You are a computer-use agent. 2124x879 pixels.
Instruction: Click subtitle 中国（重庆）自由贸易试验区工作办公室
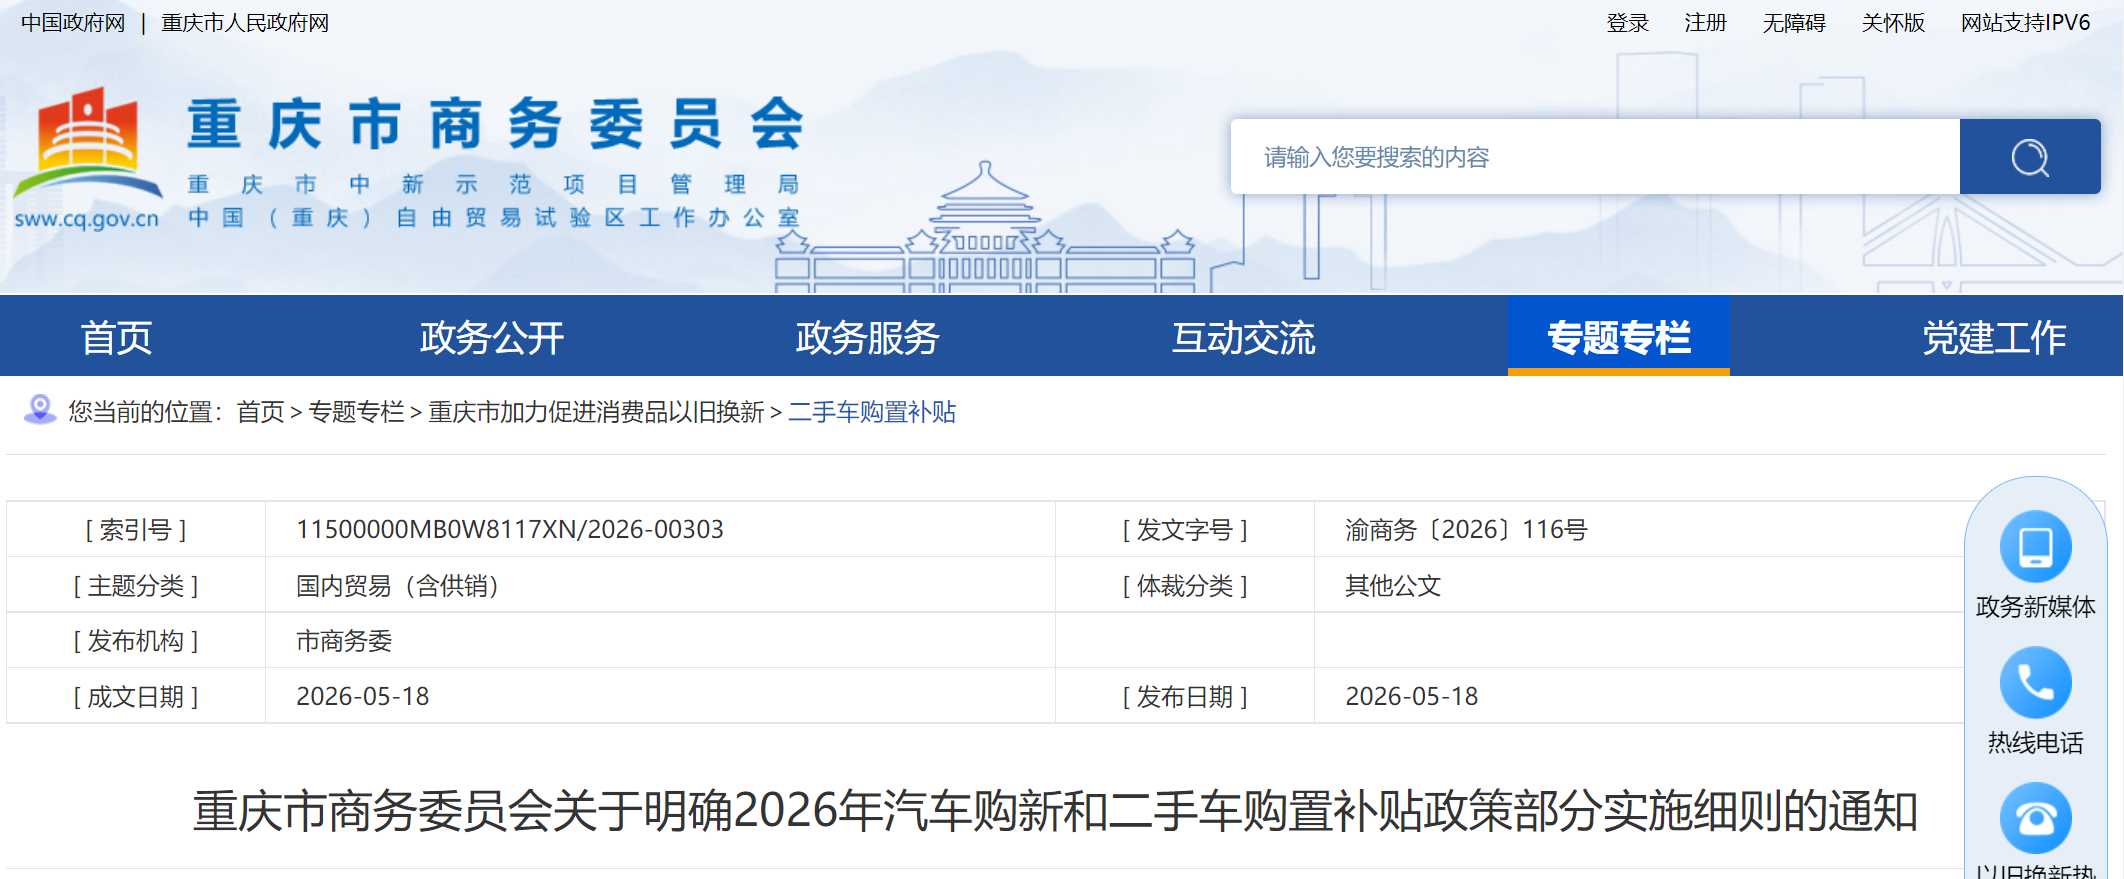tap(494, 217)
